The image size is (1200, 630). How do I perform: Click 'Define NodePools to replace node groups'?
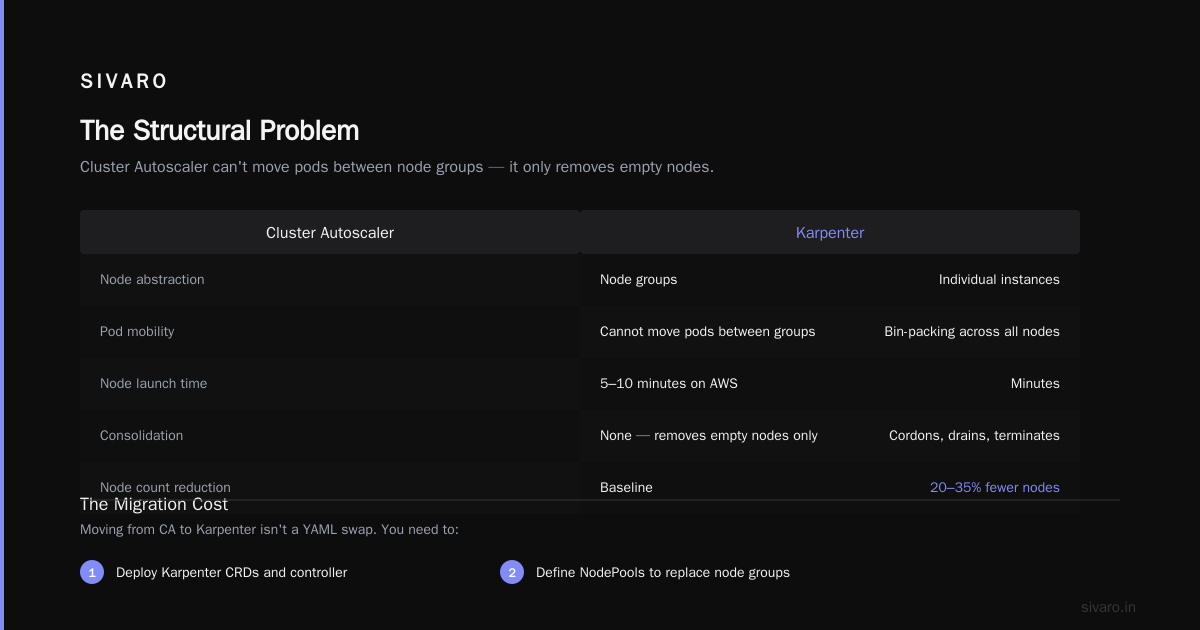point(663,573)
